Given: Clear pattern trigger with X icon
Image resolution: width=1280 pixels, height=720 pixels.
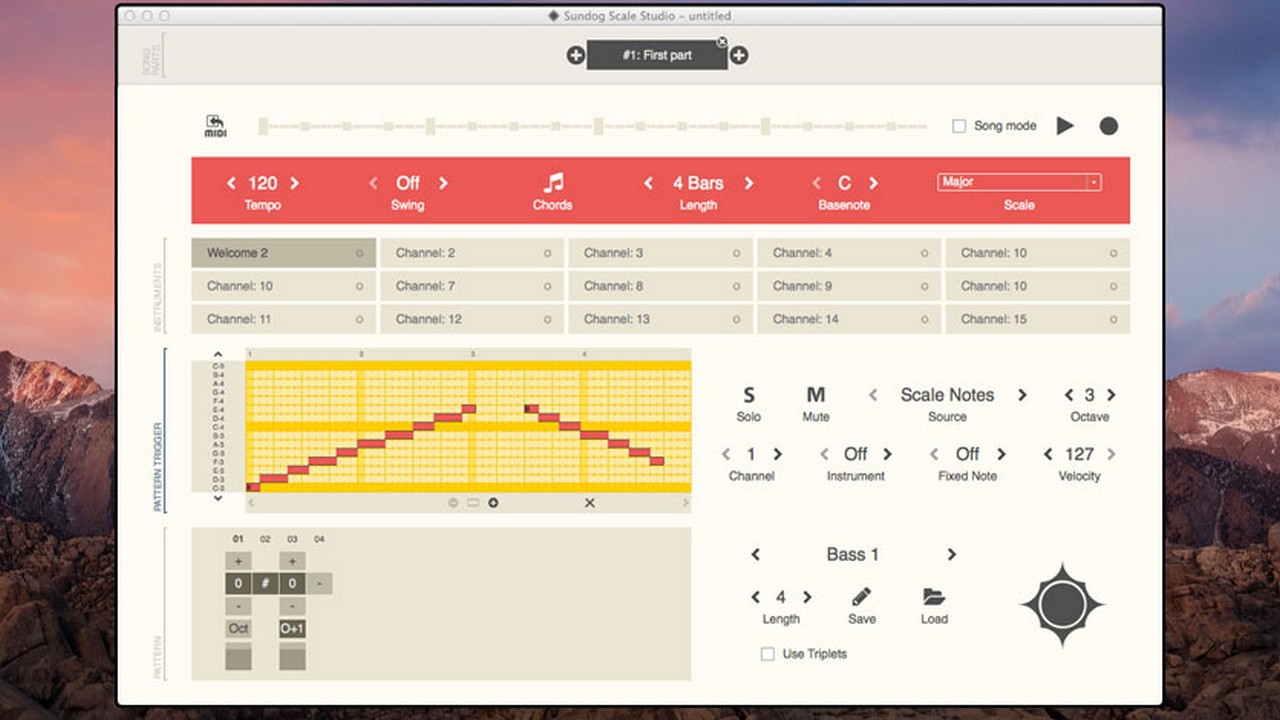Looking at the screenshot, I should pyautogui.click(x=589, y=503).
